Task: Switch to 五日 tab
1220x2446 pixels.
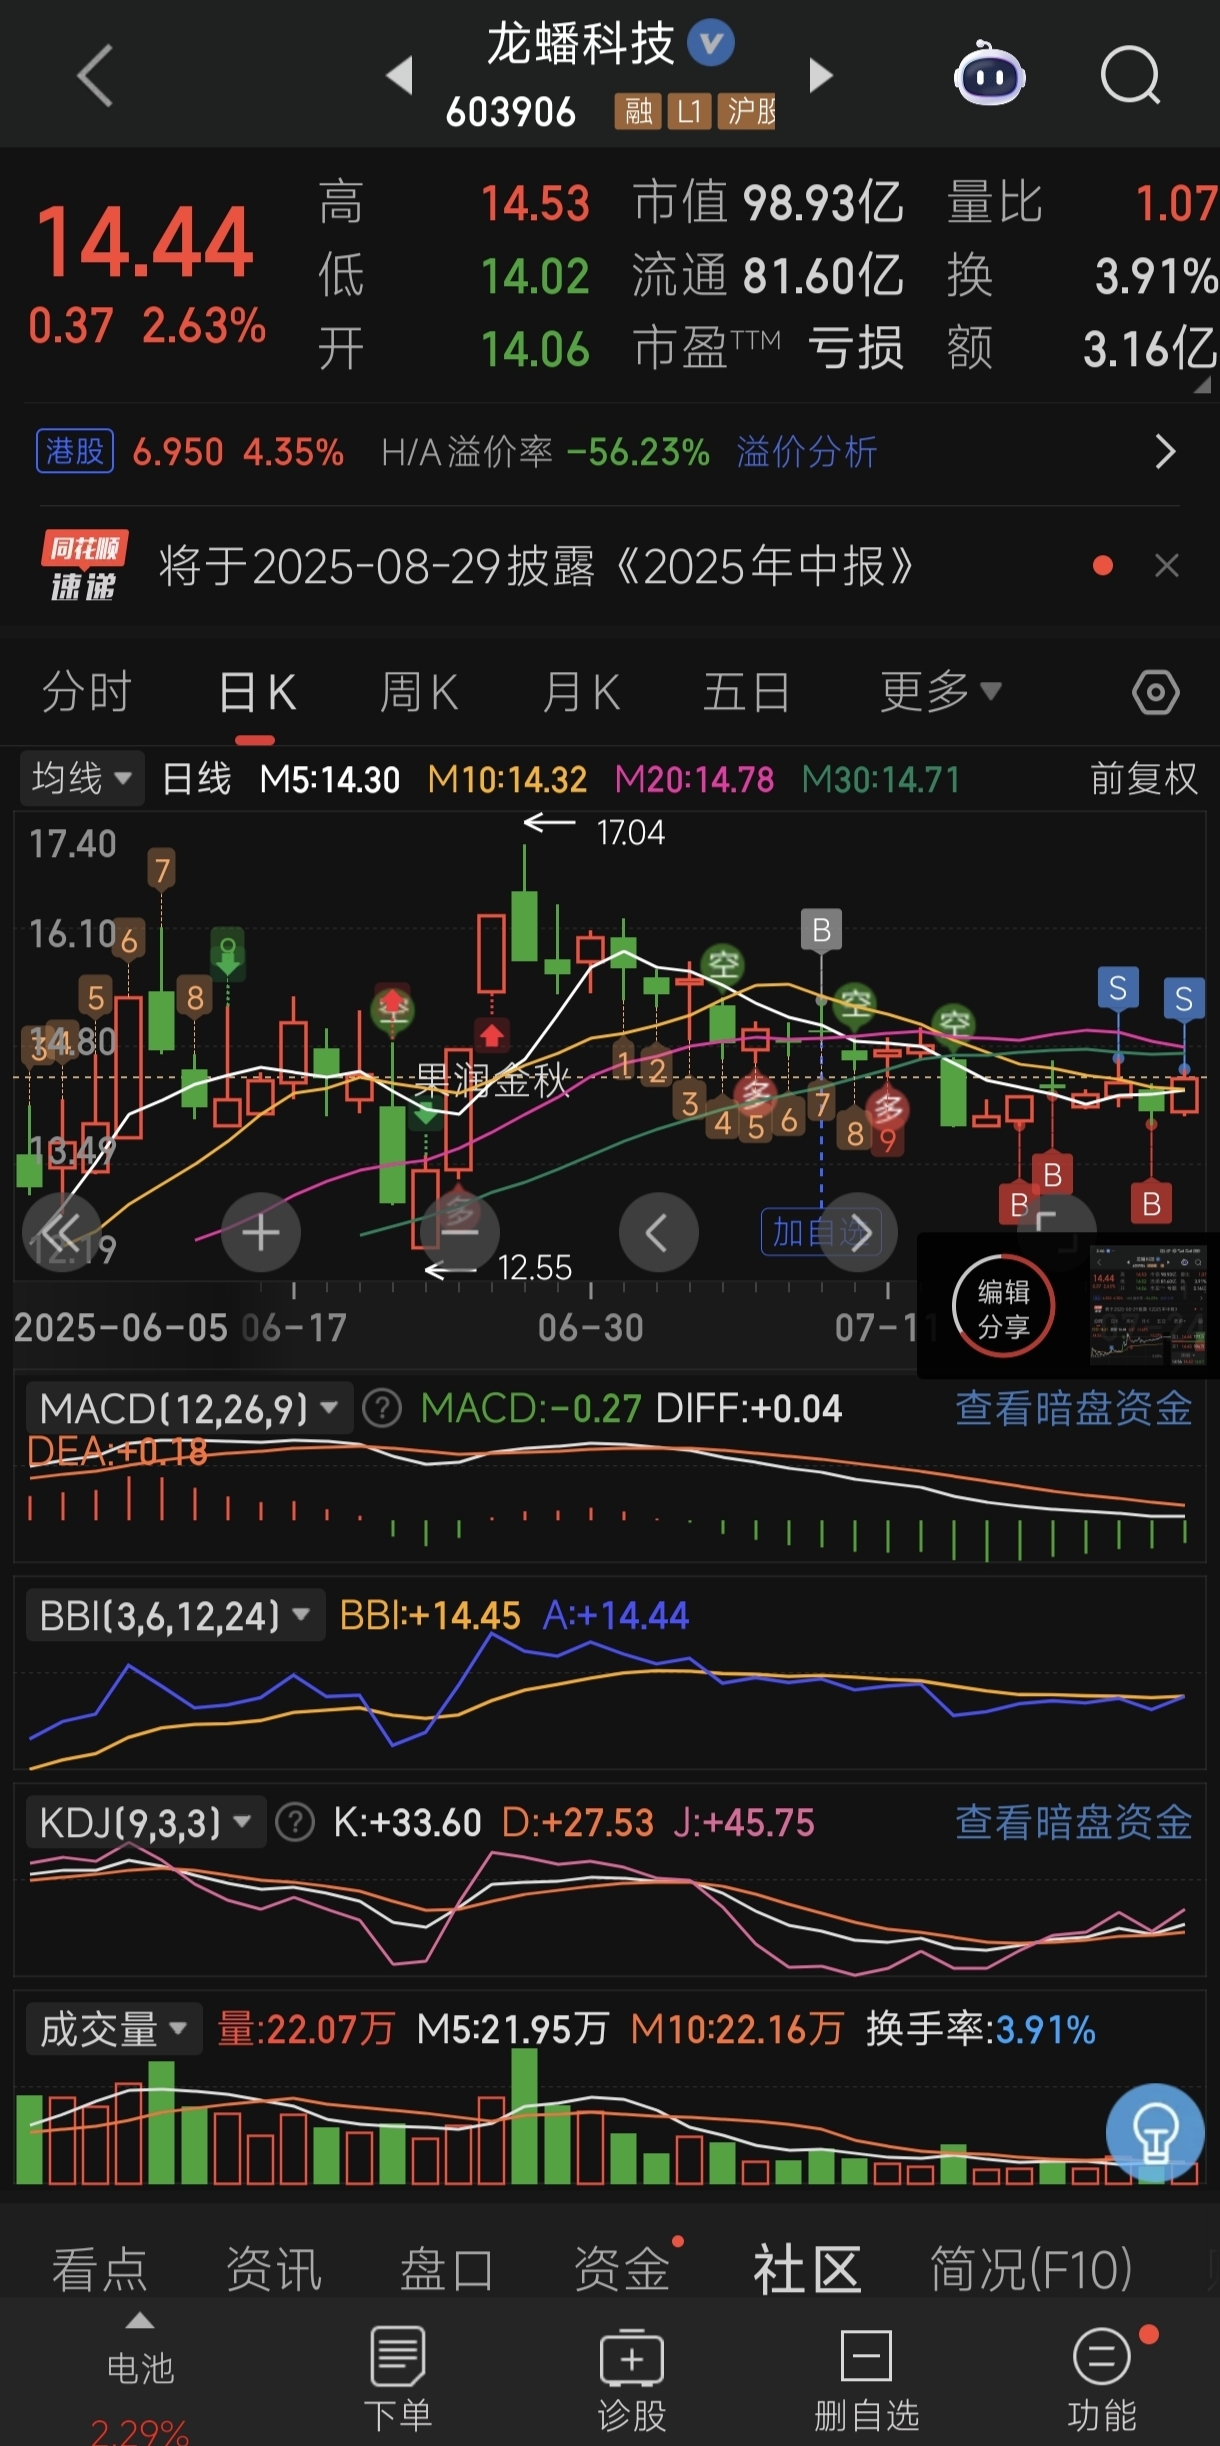Action: (747, 692)
